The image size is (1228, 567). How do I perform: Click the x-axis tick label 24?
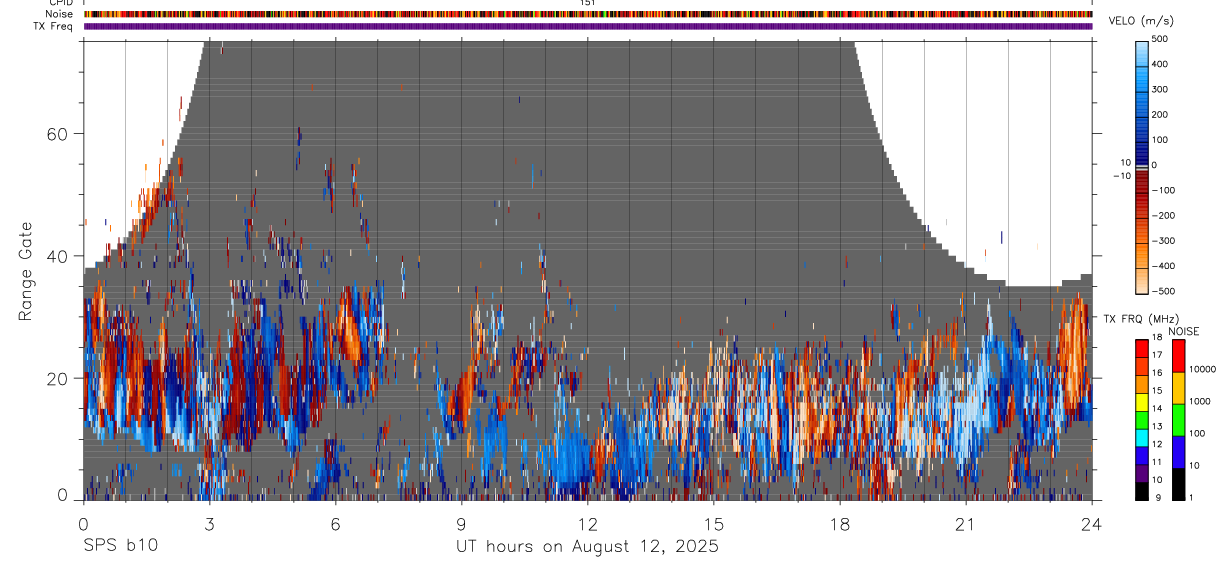click(x=1092, y=523)
